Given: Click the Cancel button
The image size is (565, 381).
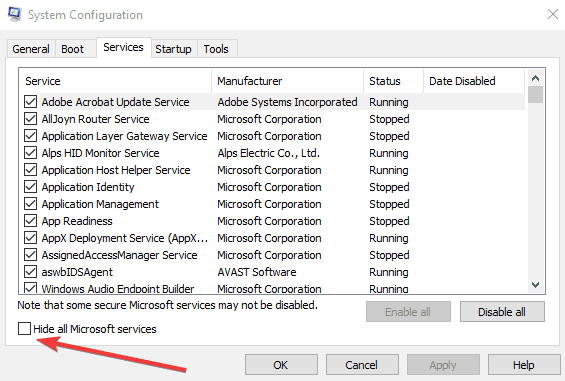Looking at the screenshot, I should 362,365.
